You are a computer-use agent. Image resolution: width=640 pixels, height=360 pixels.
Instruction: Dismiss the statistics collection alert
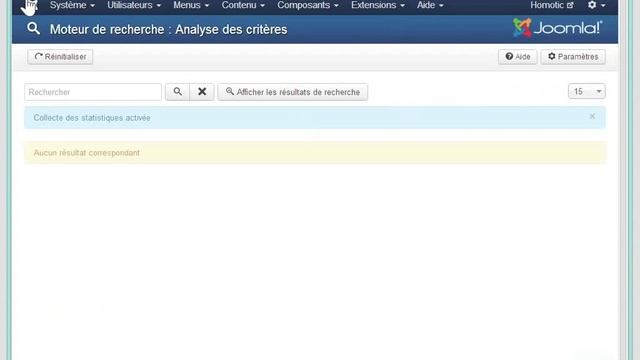pyautogui.click(x=592, y=116)
